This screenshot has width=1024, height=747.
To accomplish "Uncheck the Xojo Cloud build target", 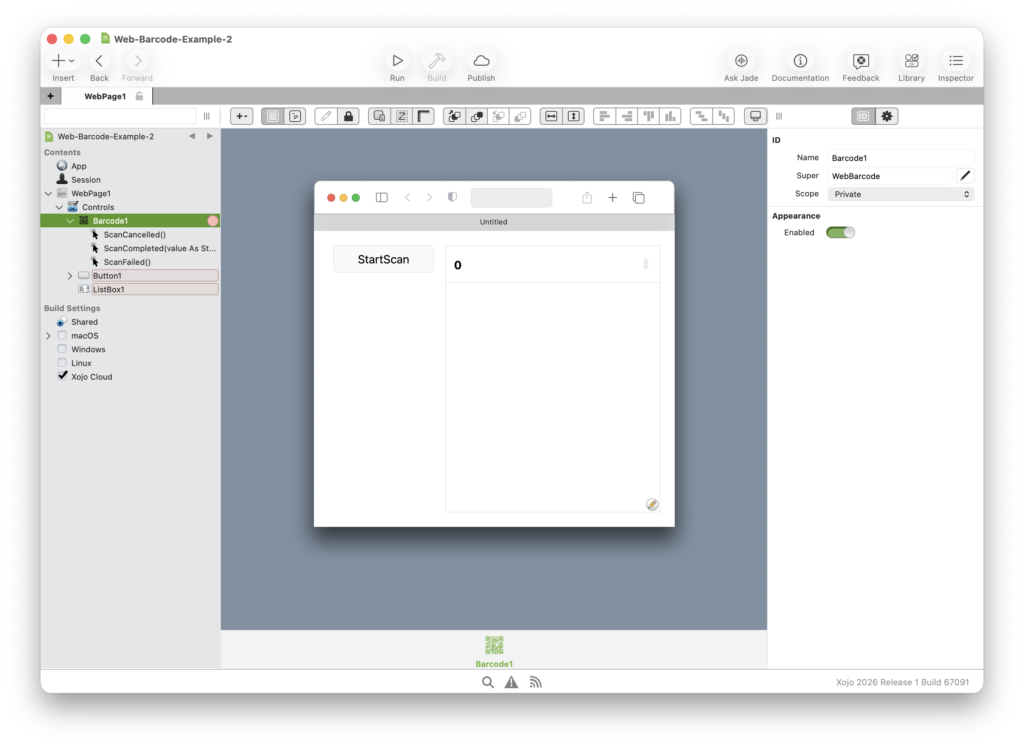I will pos(62,376).
